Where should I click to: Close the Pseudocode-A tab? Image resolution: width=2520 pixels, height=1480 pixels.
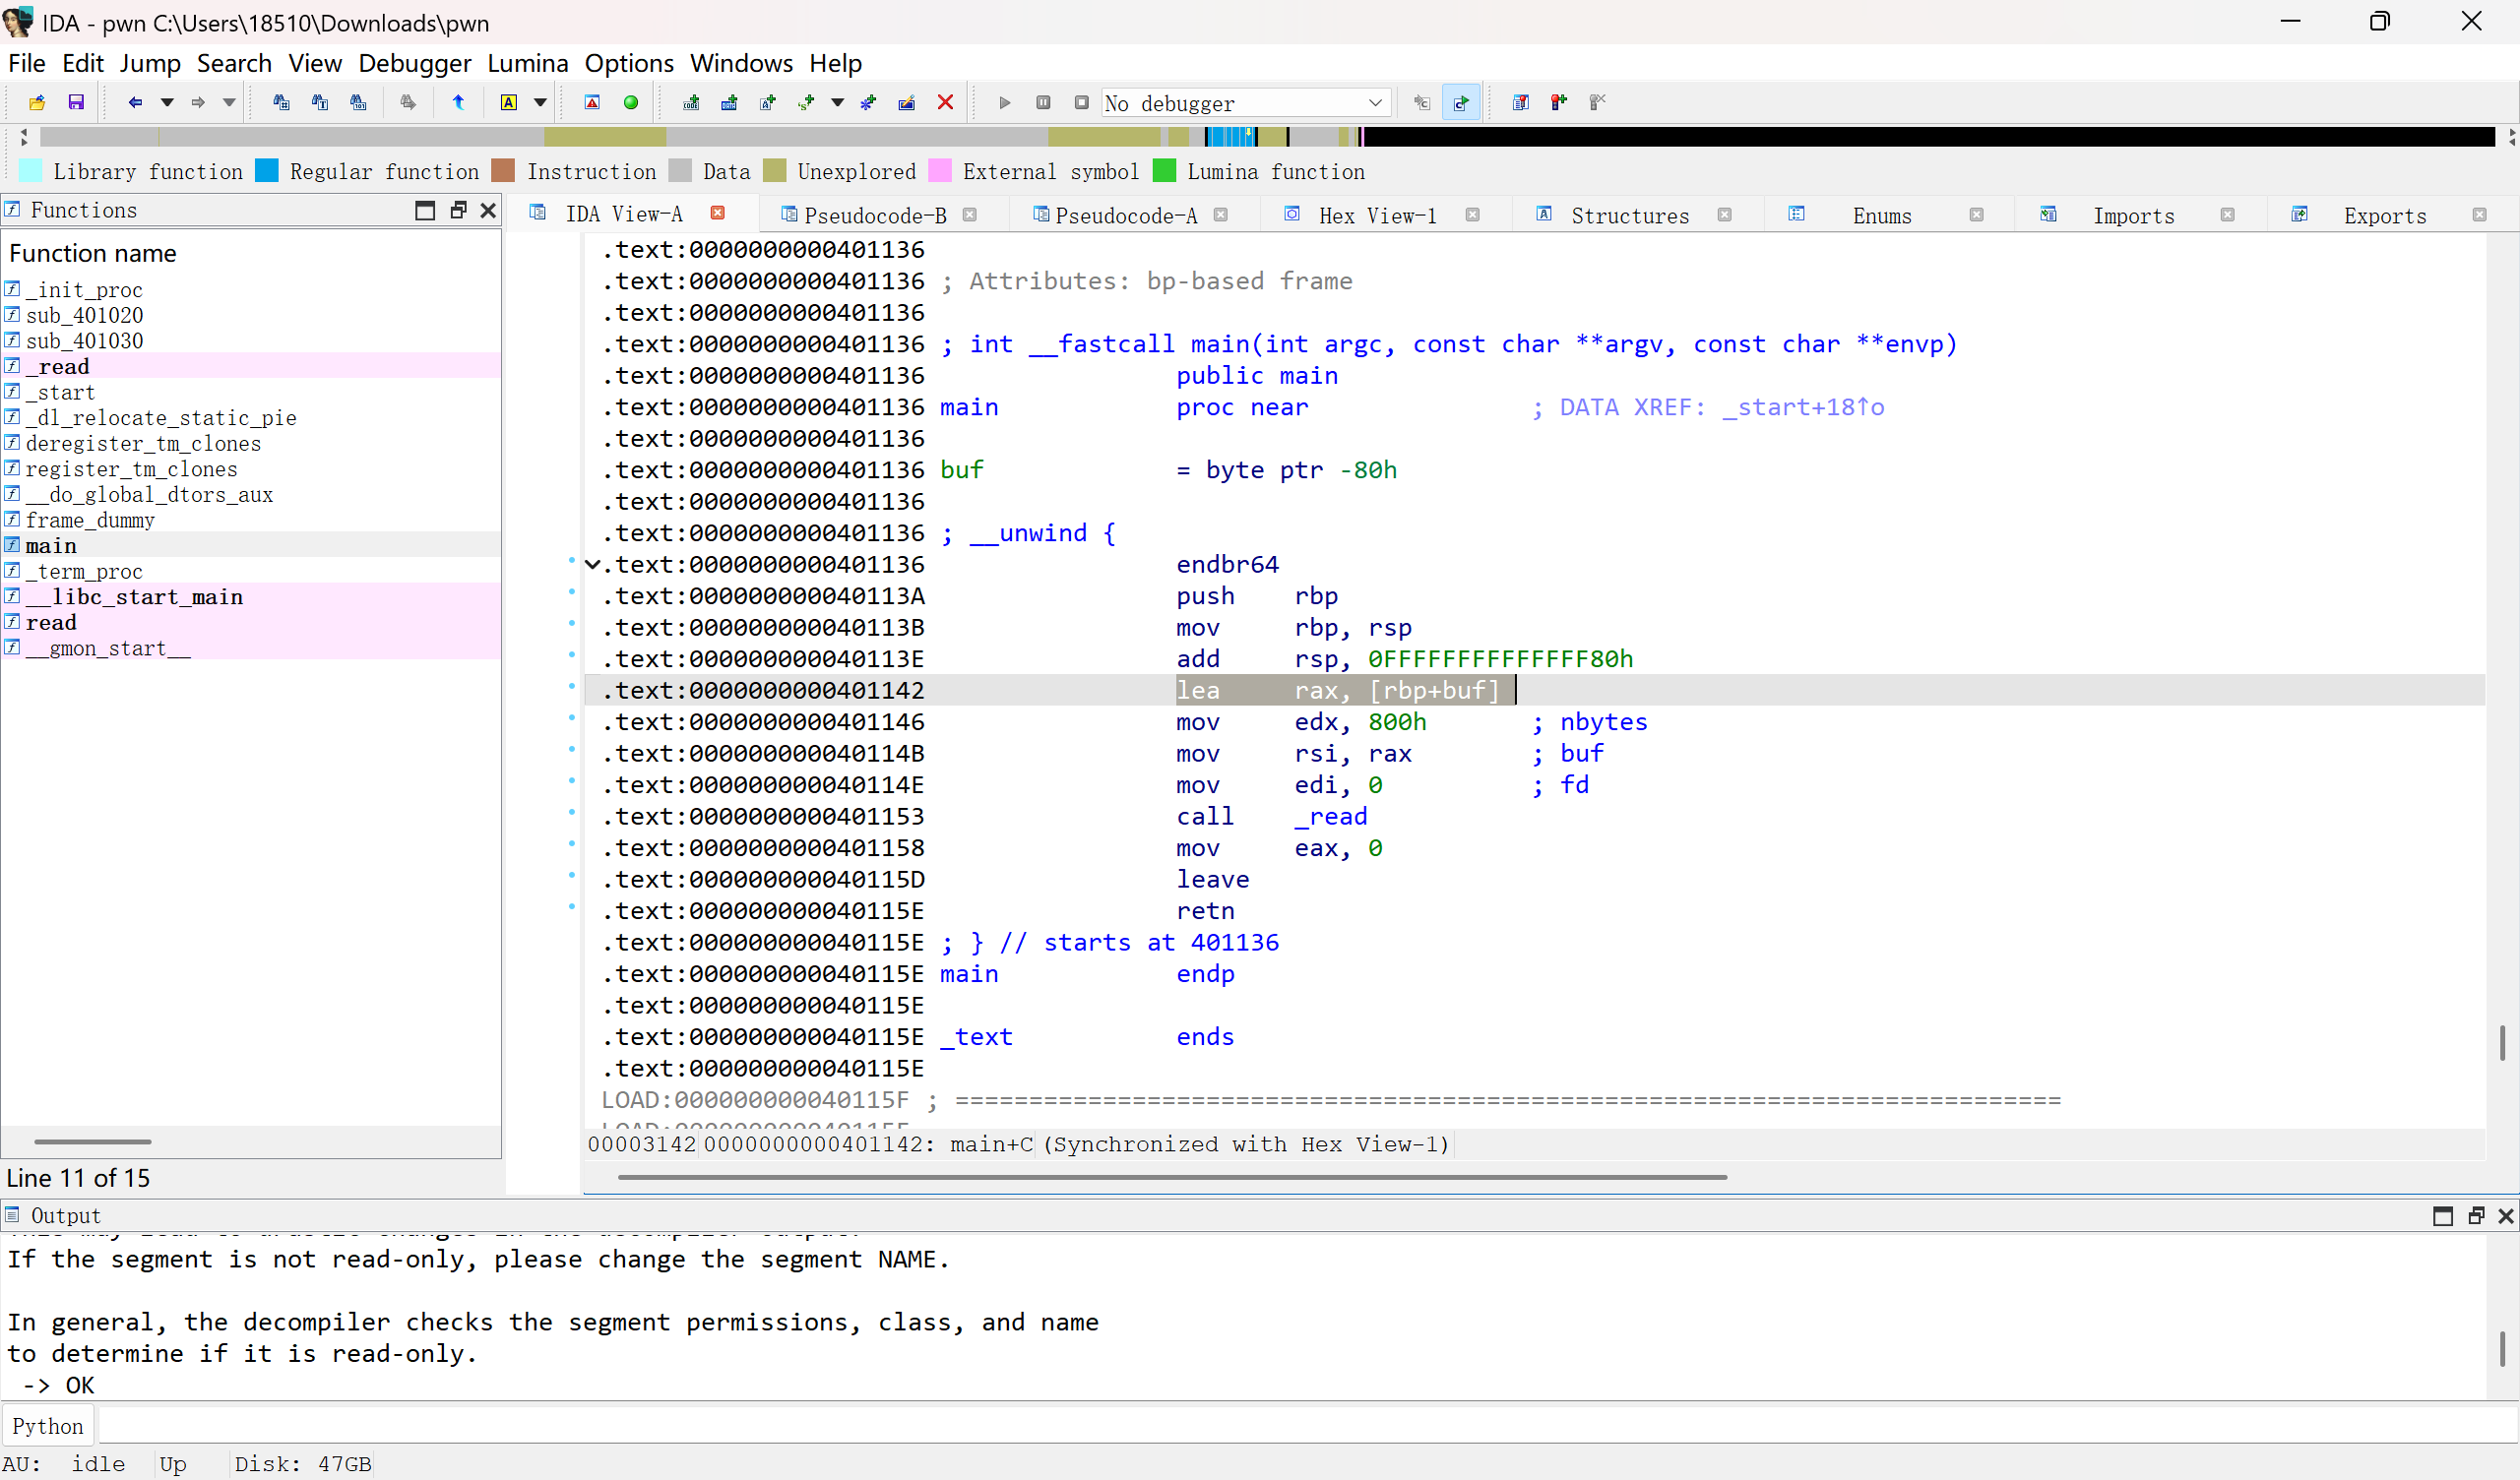(x=1220, y=214)
